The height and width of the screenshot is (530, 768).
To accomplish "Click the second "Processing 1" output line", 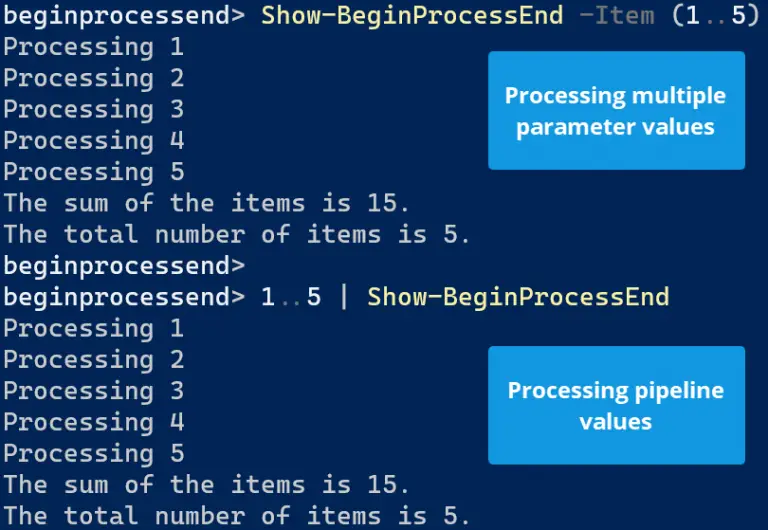I will coord(94,329).
